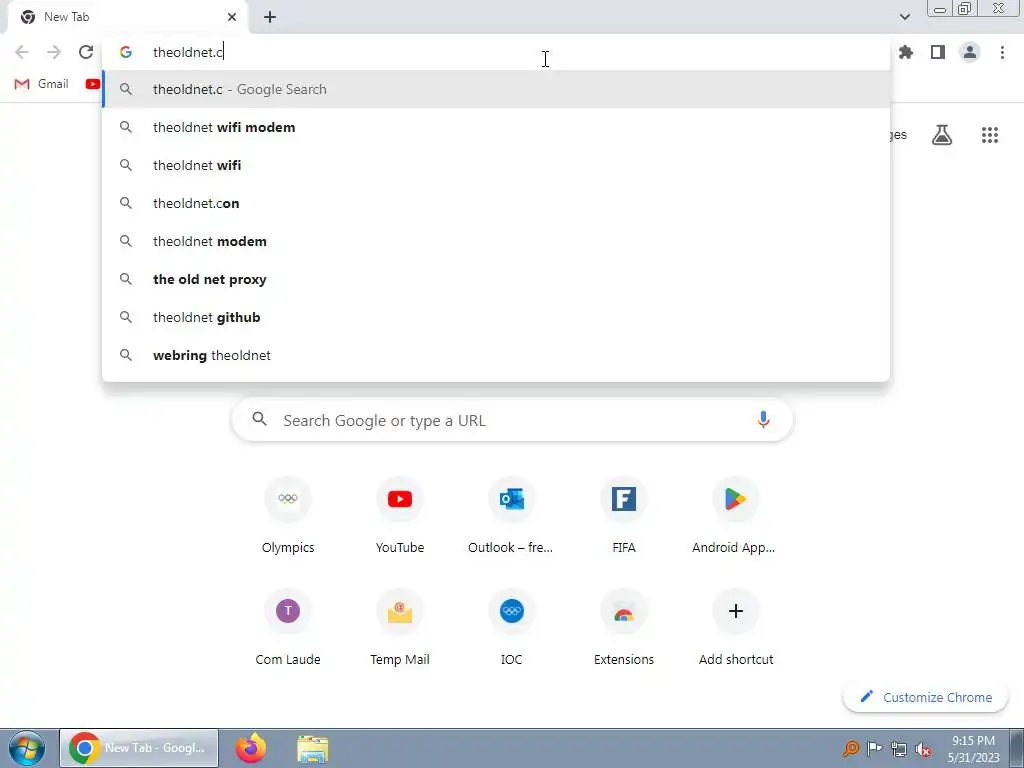Choose the "webring theoldnet" suggestion
The width and height of the screenshot is (1024, 768).
pyautogui.click(x=496, y=355)
